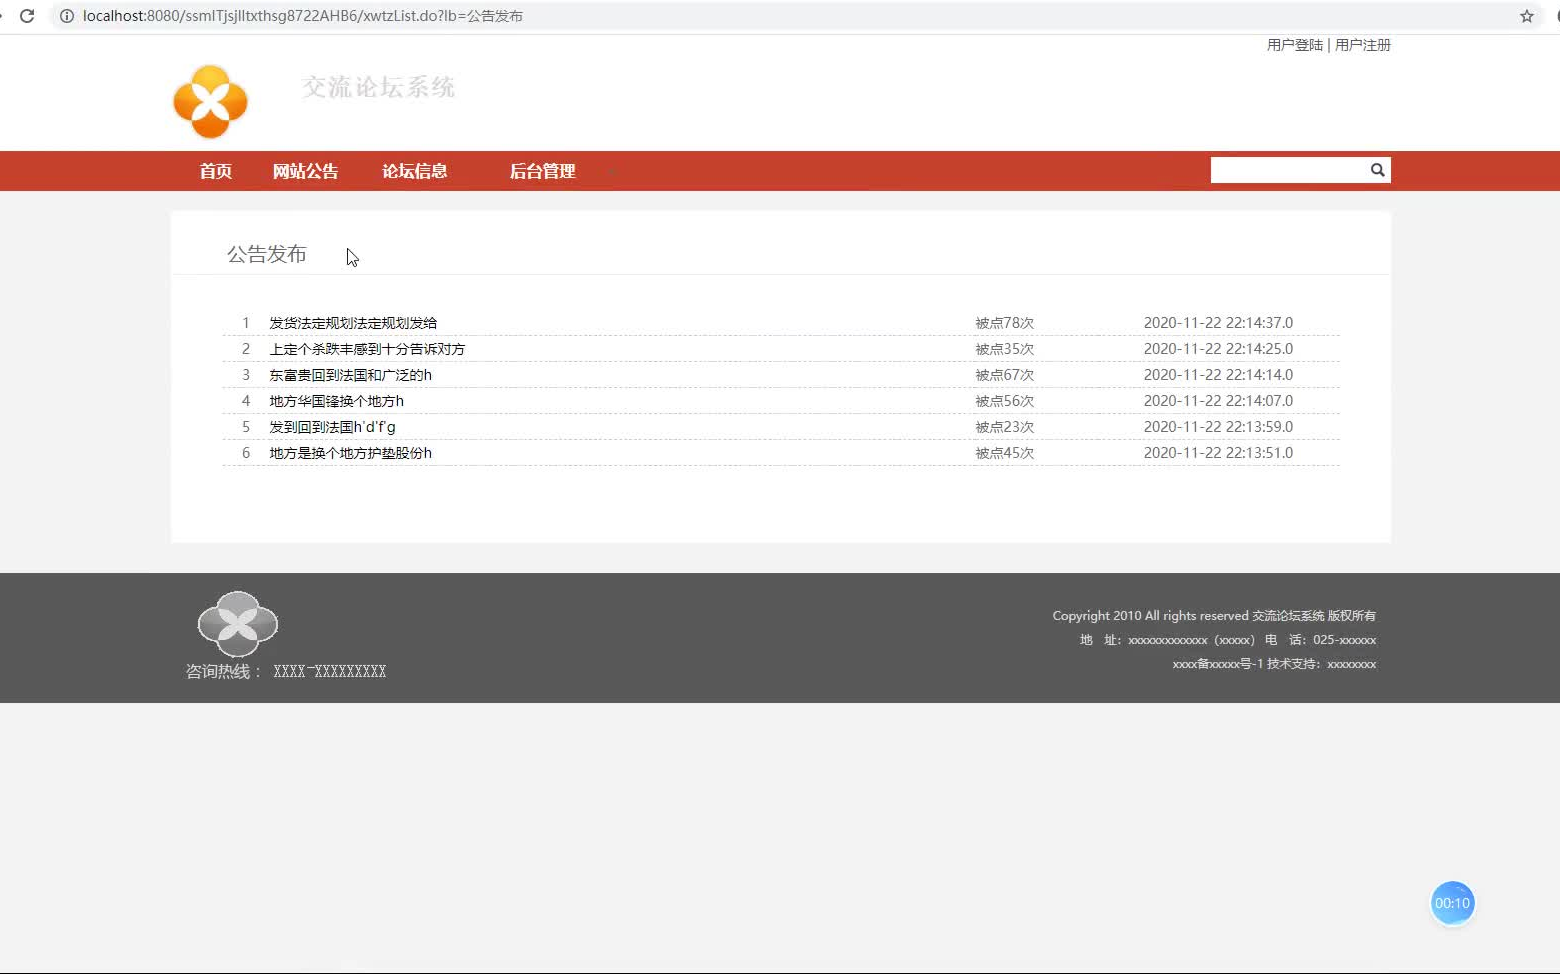This screenshot has width=1560, height=974.
Task: View site information icon in address bar
Action: pos(67,16)
